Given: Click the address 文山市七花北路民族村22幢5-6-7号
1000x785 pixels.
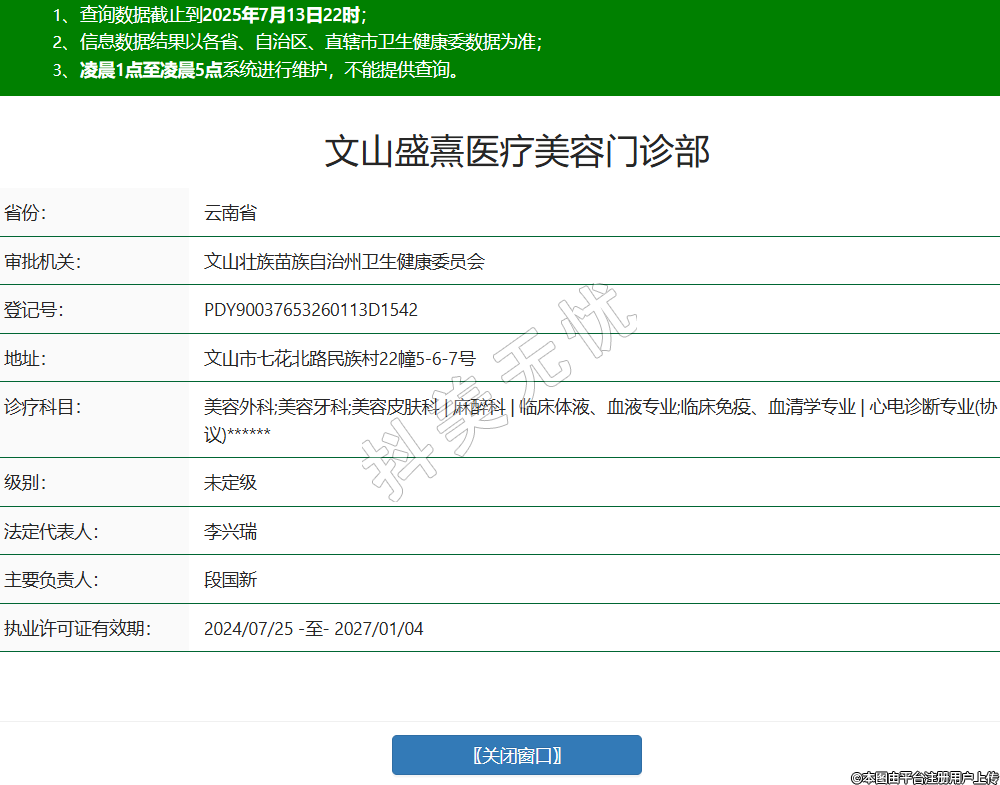Looking at the screenshot, I should pos(340,359).
